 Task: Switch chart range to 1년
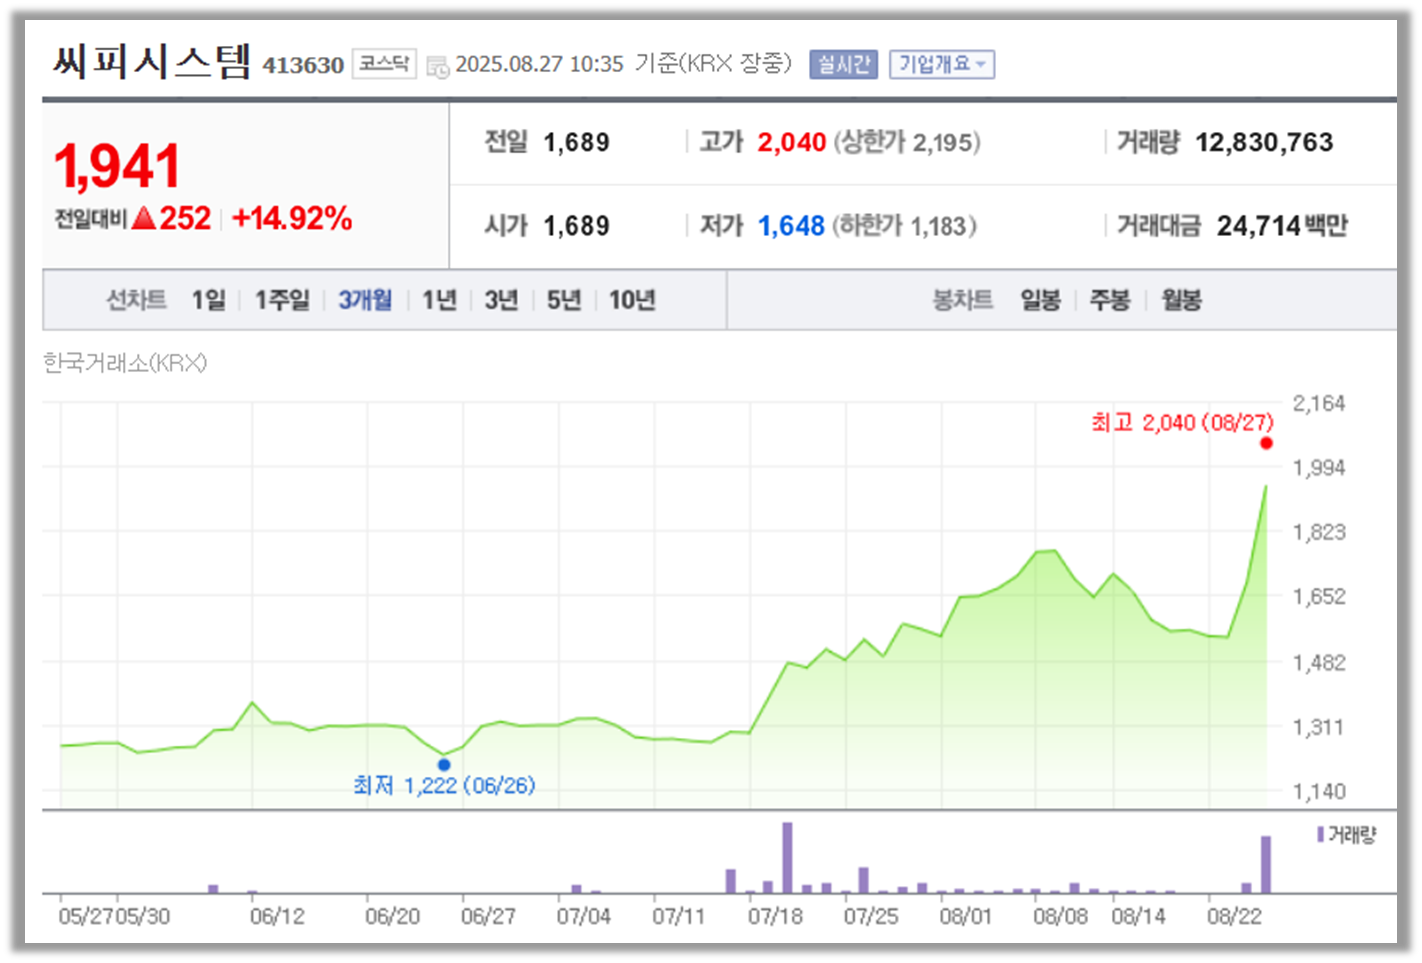439,300
